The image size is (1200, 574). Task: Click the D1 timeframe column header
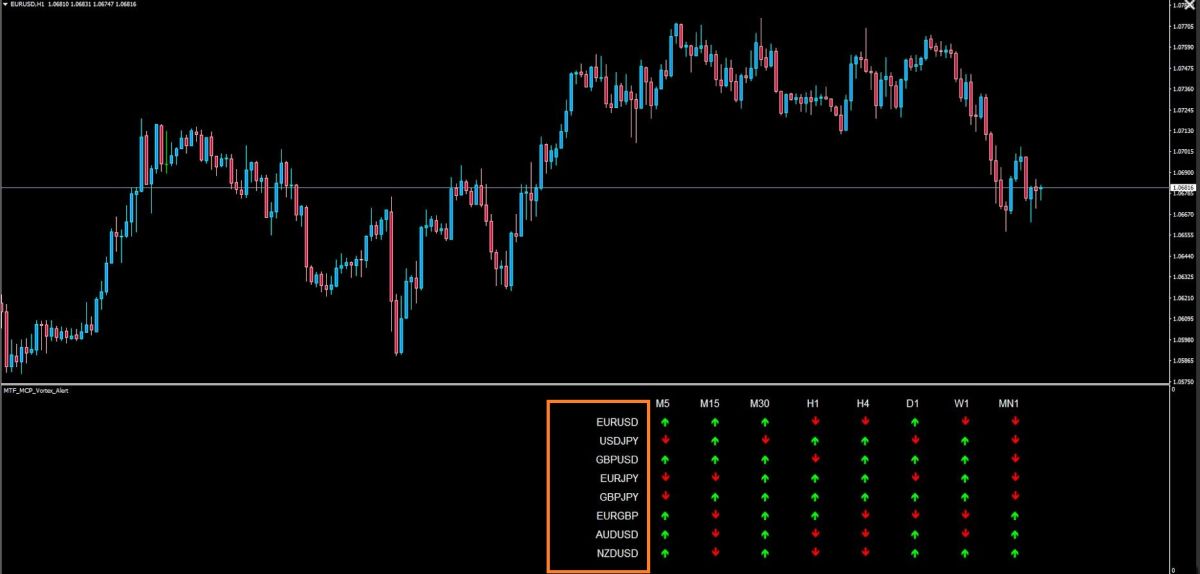[913, 403]
